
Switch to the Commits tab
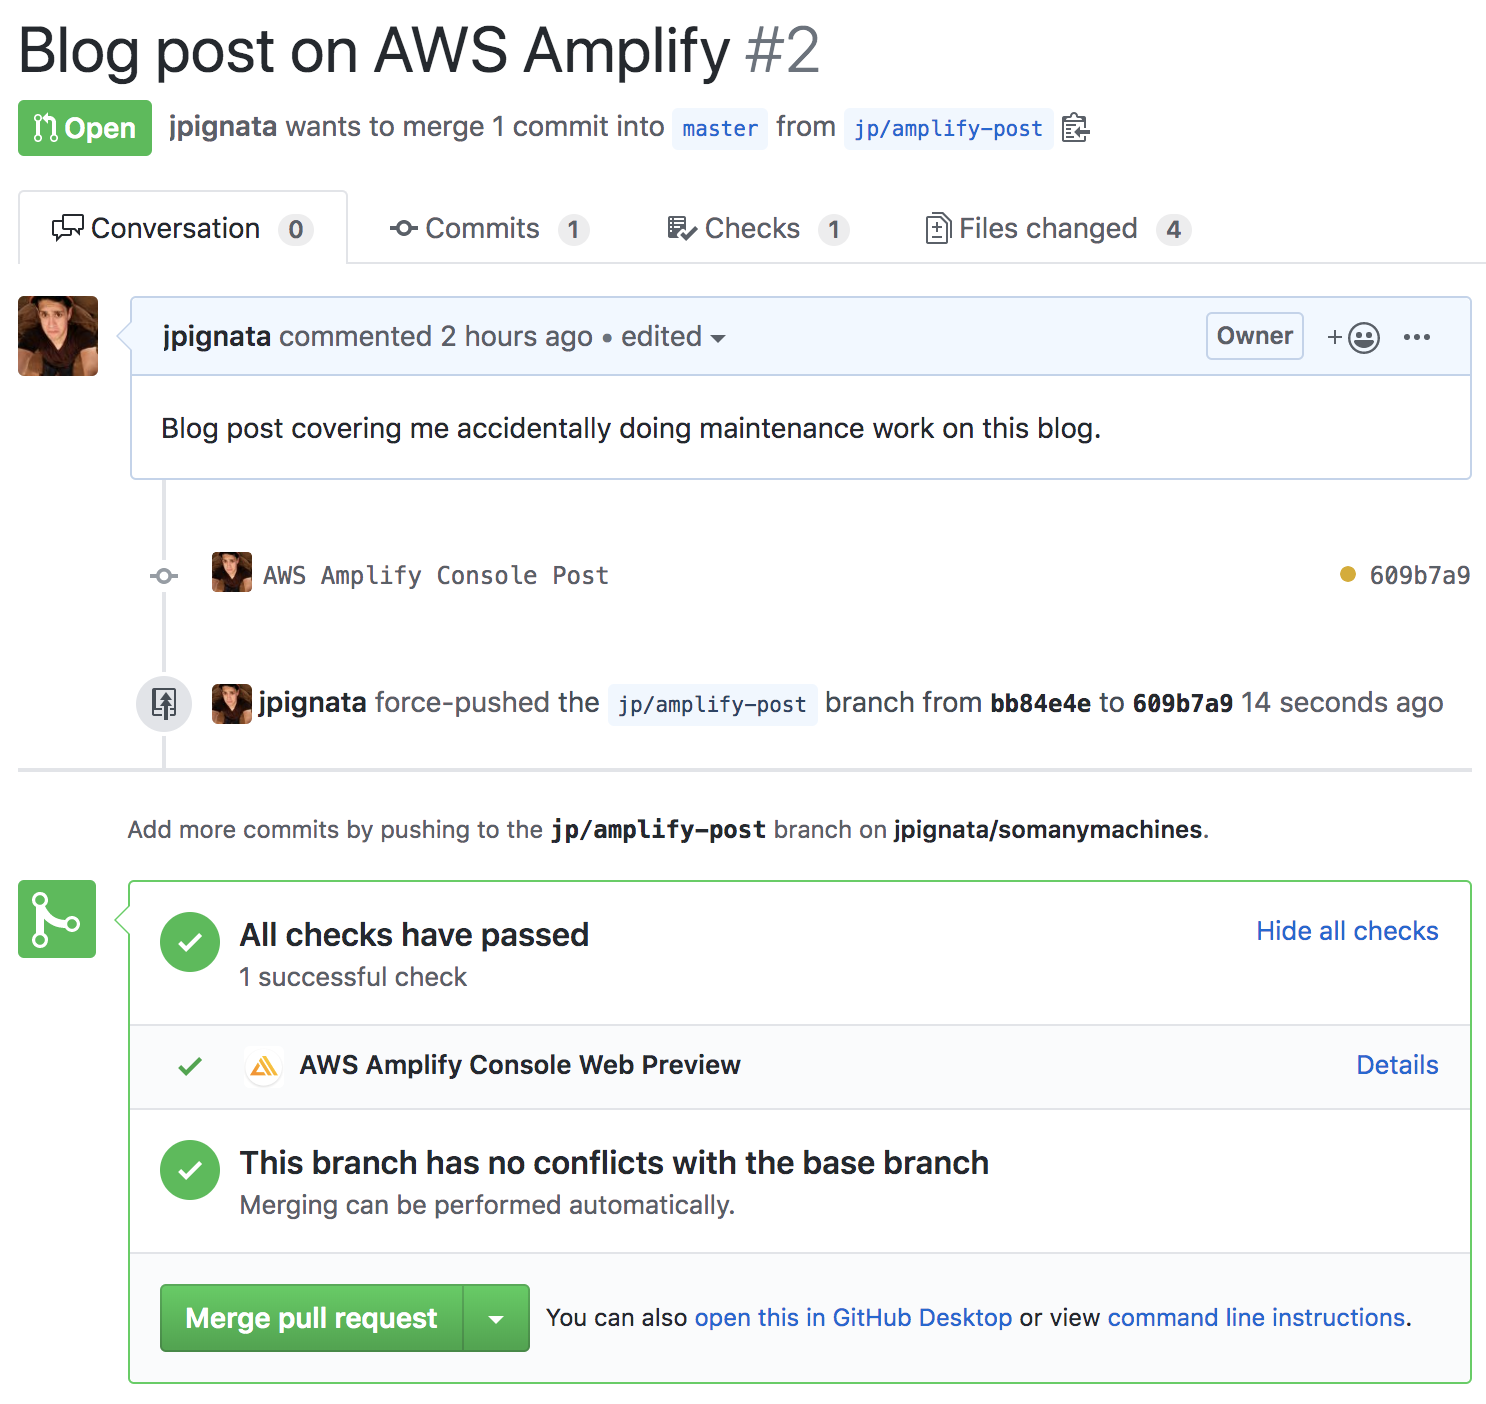coord(489,229)
